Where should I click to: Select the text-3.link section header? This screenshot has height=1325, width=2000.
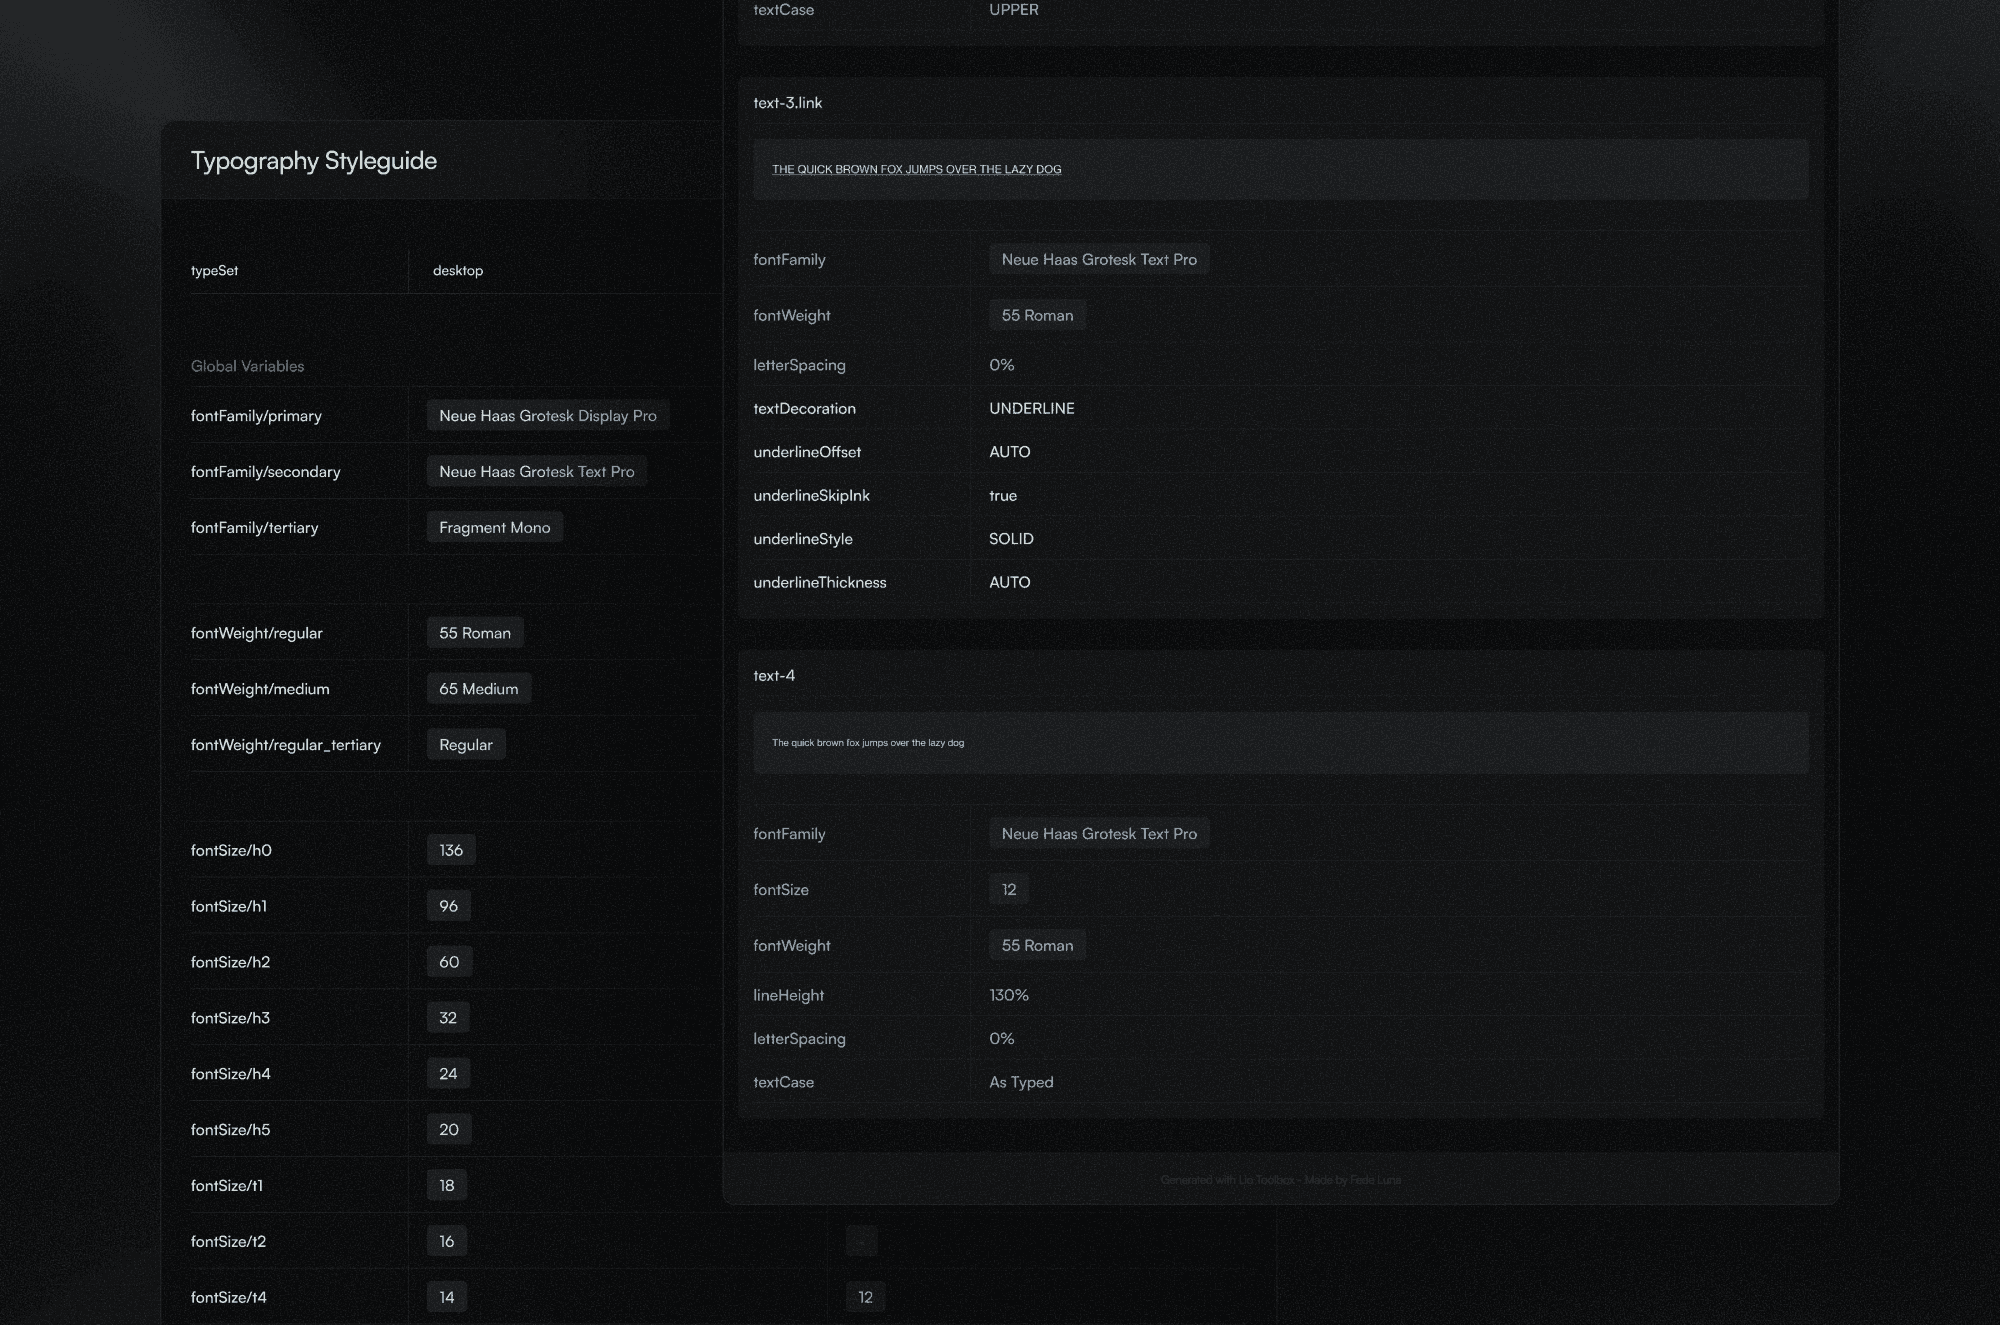pos(787,102)
